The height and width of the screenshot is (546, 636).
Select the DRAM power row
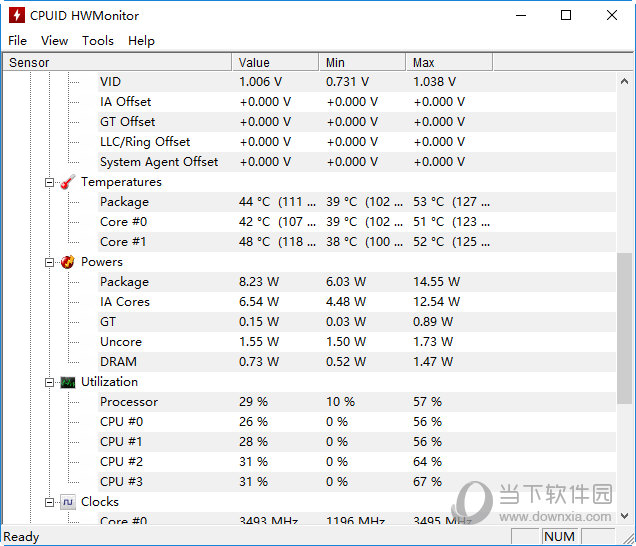click(357, 361)
